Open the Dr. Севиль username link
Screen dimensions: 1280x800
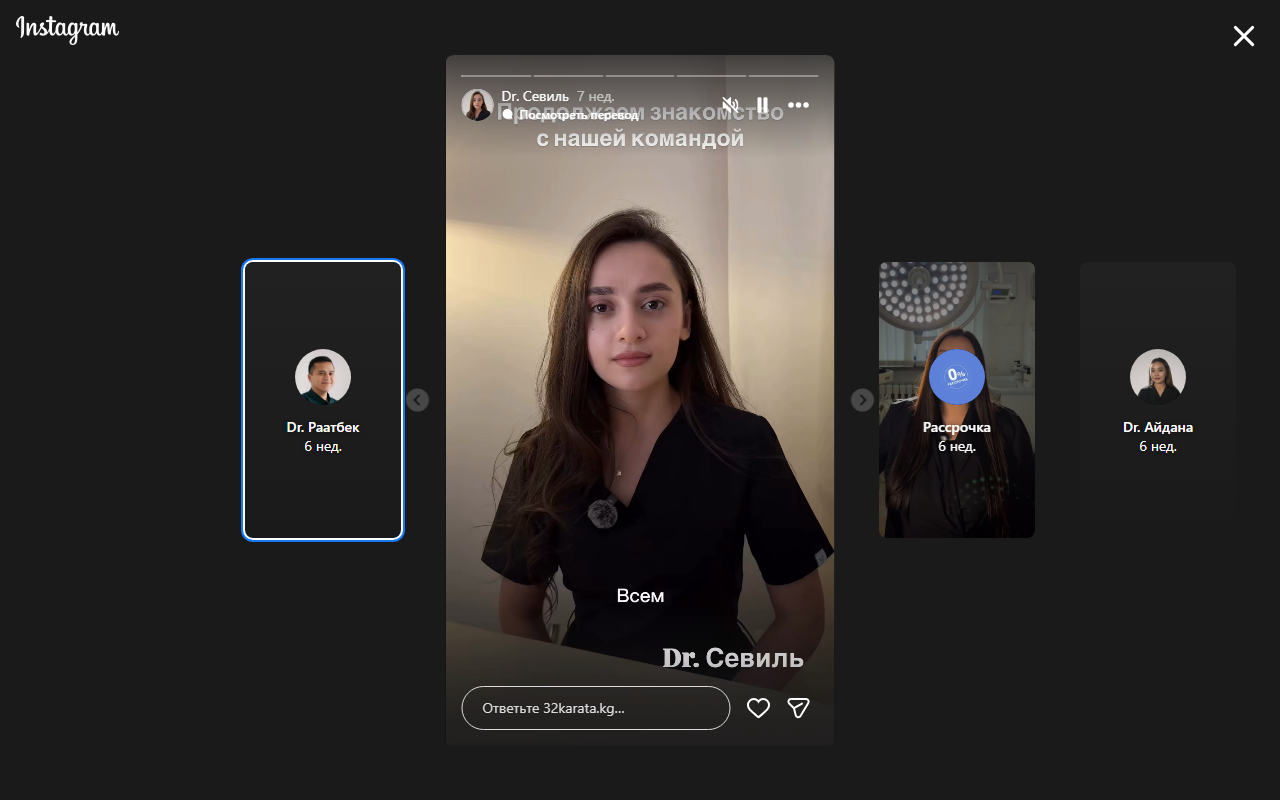tap(535, 96)
